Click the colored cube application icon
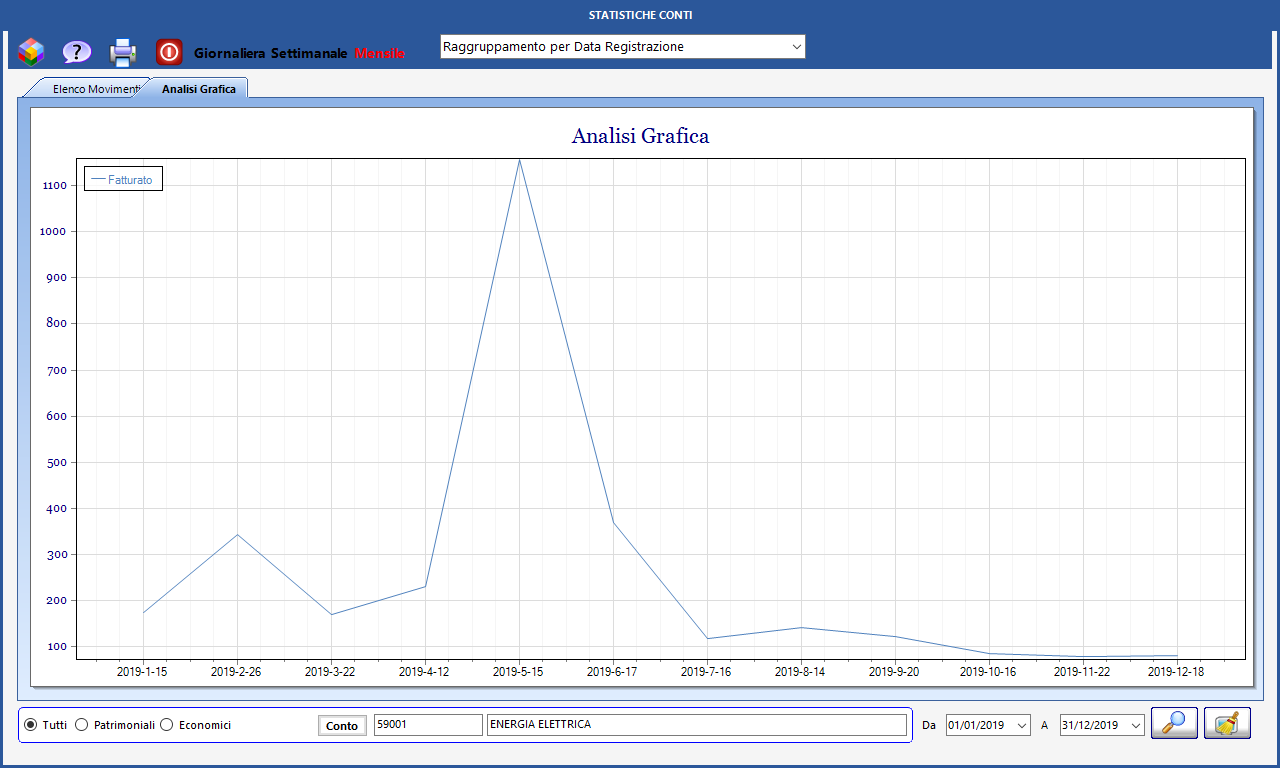The image size is (1280, 768). click(x=31, y=51)
